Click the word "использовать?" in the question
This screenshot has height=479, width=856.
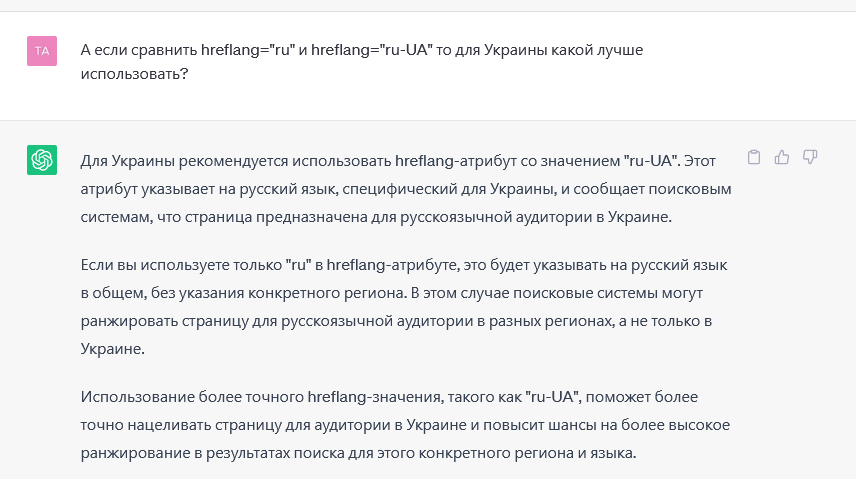pyautogui.click(x=134, y=75)
